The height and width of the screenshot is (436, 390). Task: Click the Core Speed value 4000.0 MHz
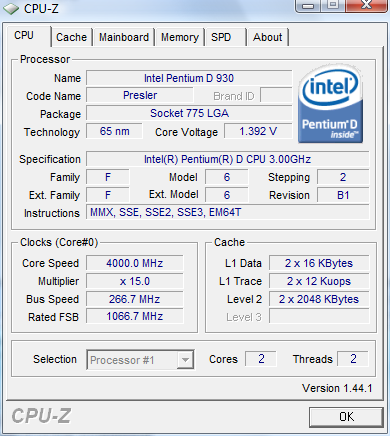135,263
